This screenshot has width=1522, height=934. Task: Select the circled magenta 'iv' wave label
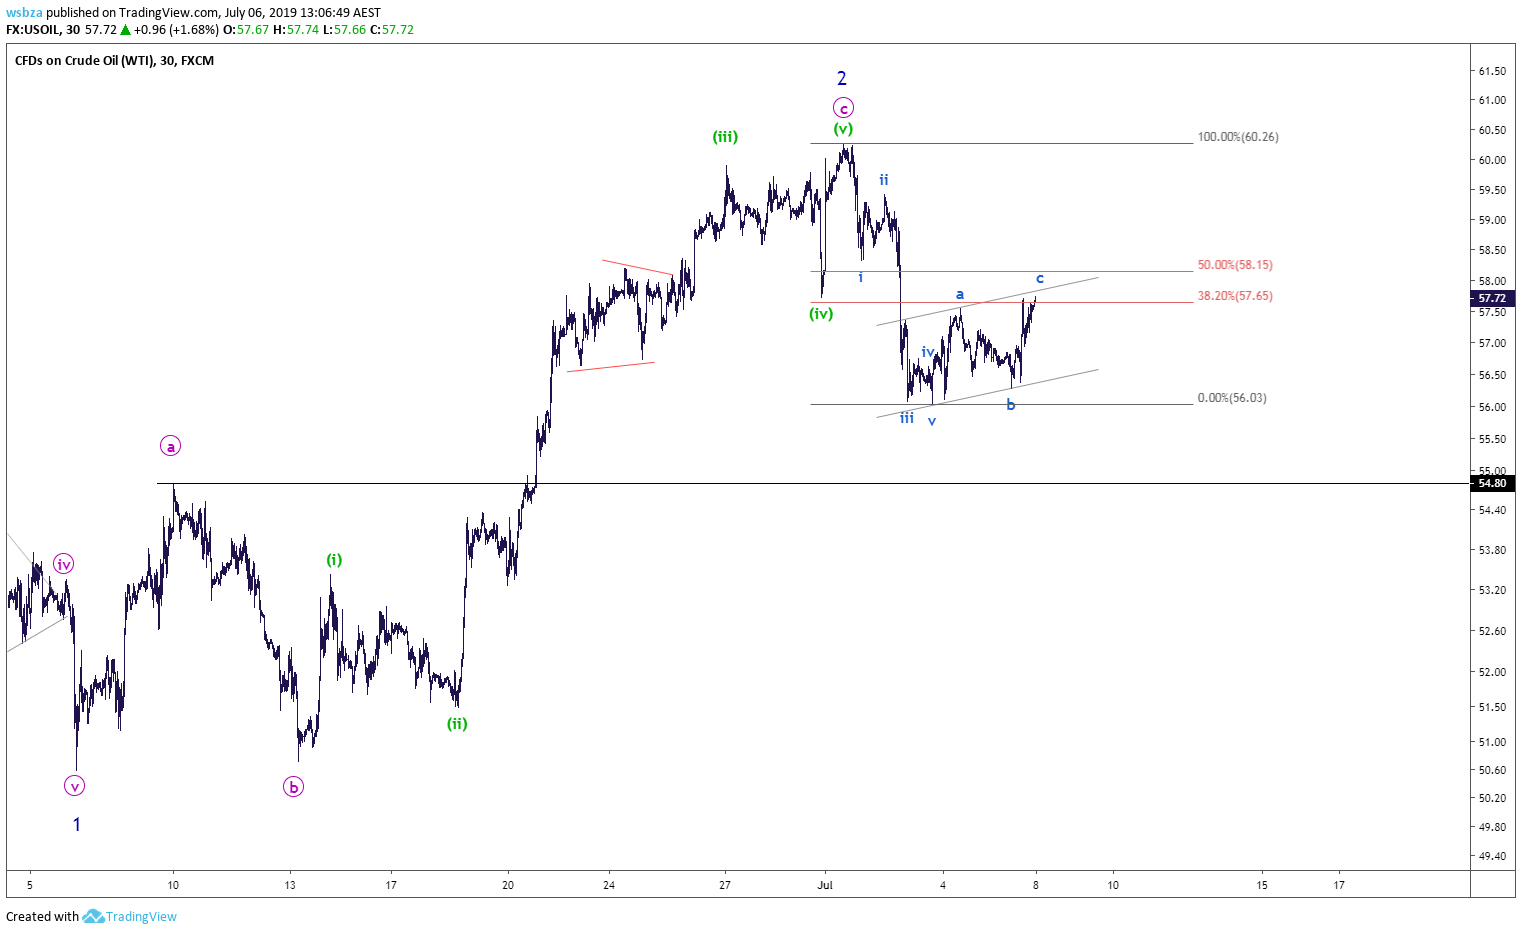pyautogui.click(x=64, y=564)
